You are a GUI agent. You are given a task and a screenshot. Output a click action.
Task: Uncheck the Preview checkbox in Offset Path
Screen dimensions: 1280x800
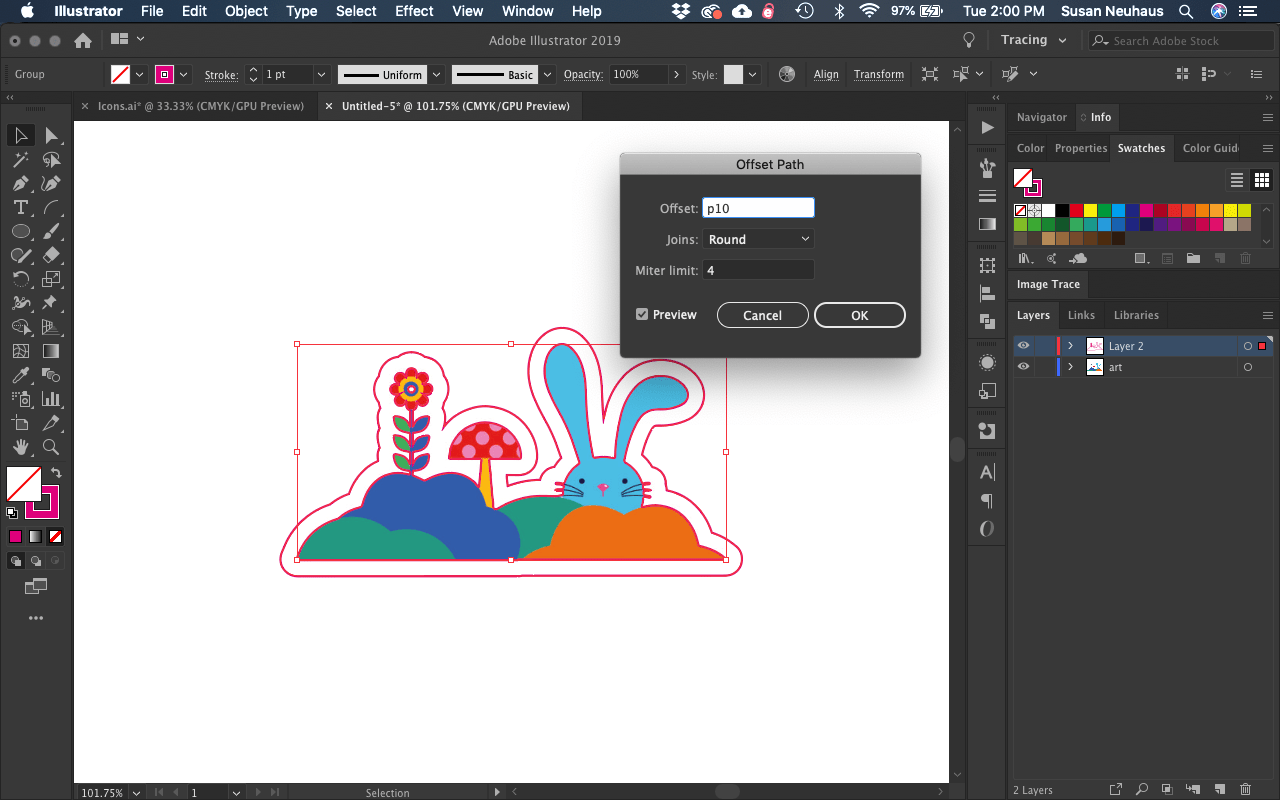point(641,314)
